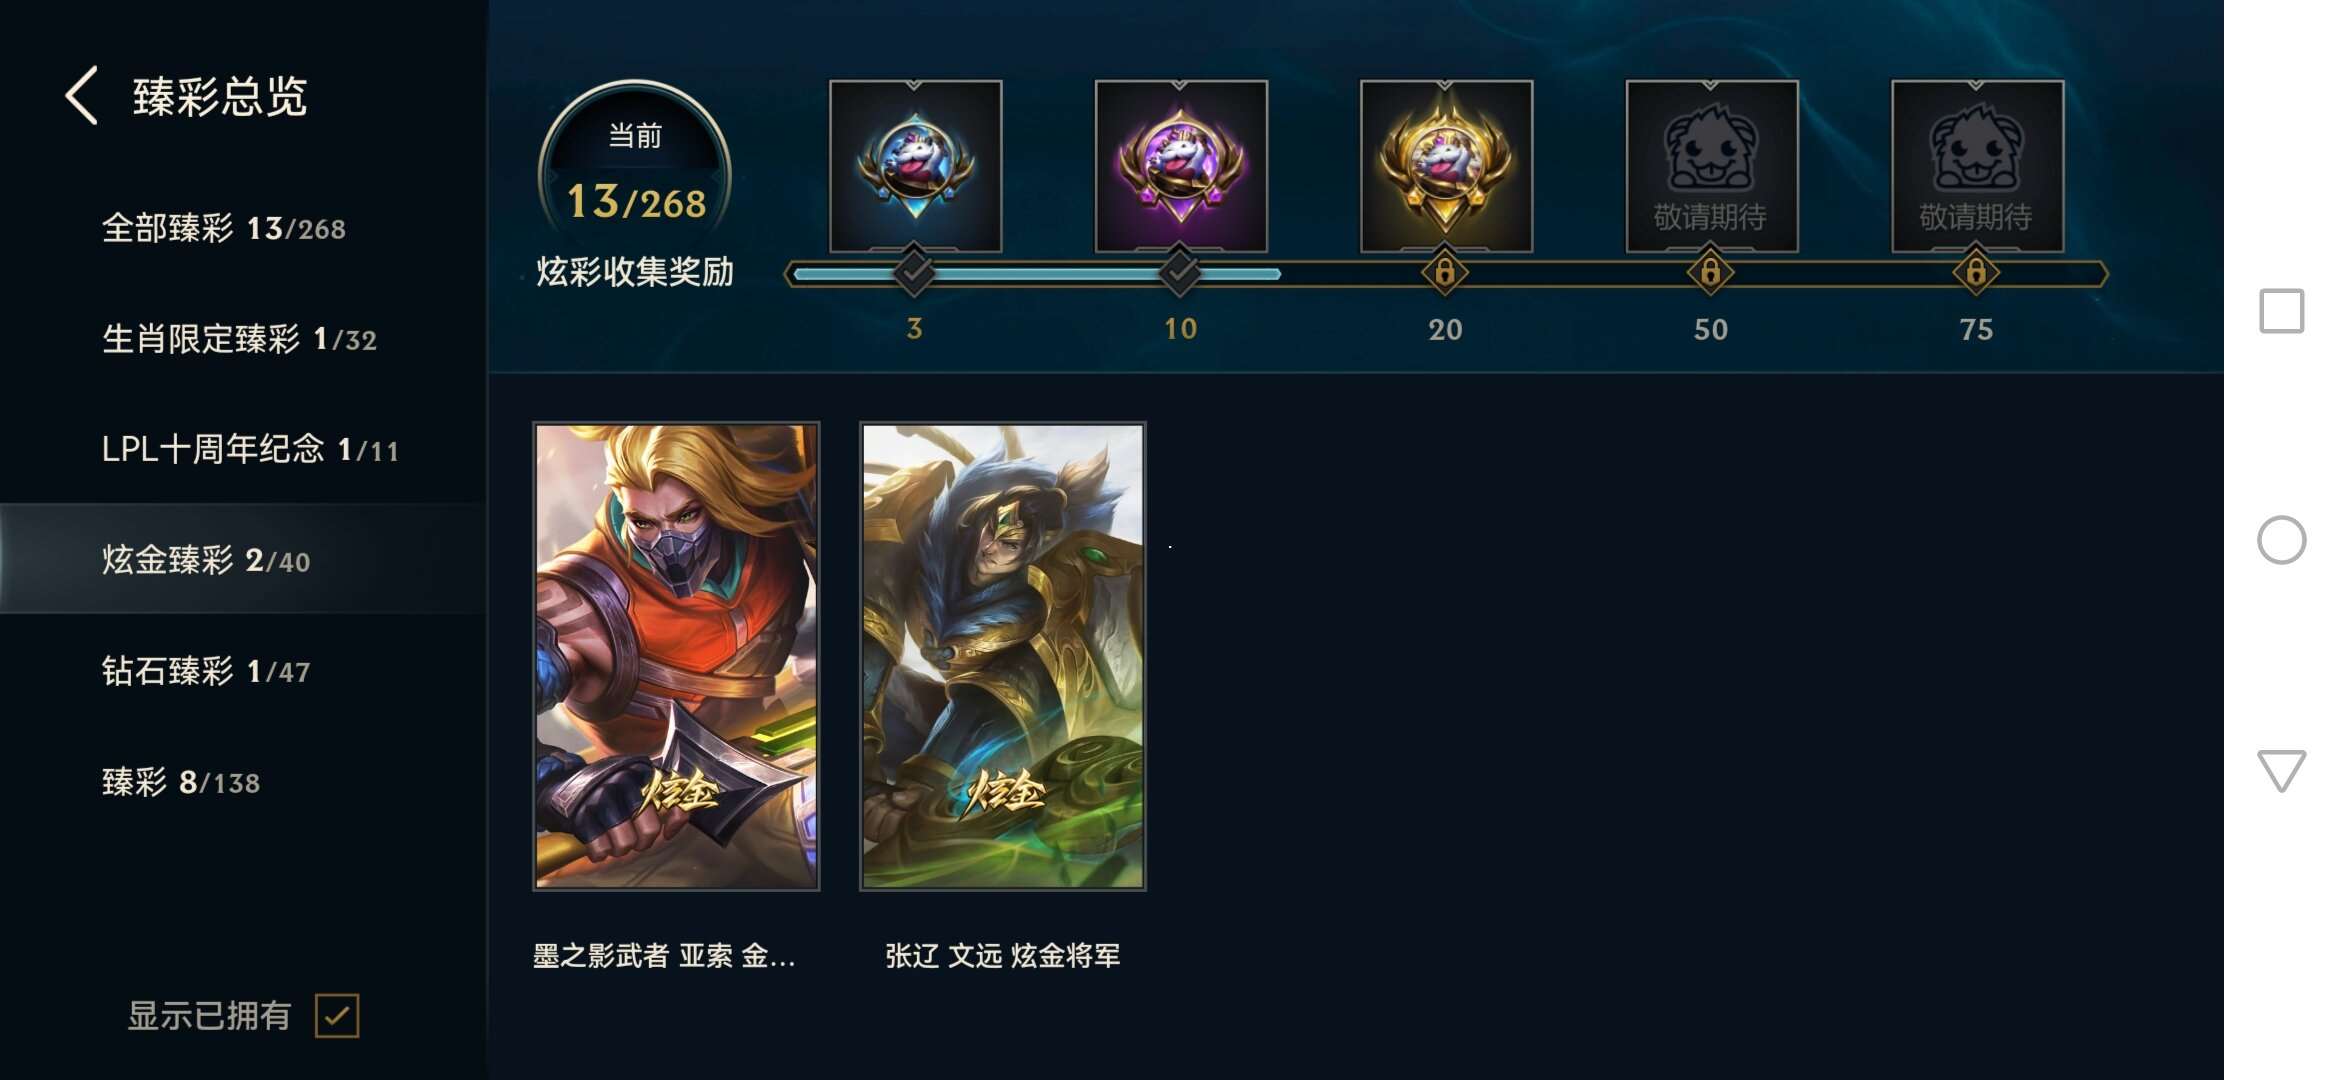Click the checkmark marker at milestone 3
Image resolution: width=2340 pixels, height=1080 pixels.
point(914,271)
